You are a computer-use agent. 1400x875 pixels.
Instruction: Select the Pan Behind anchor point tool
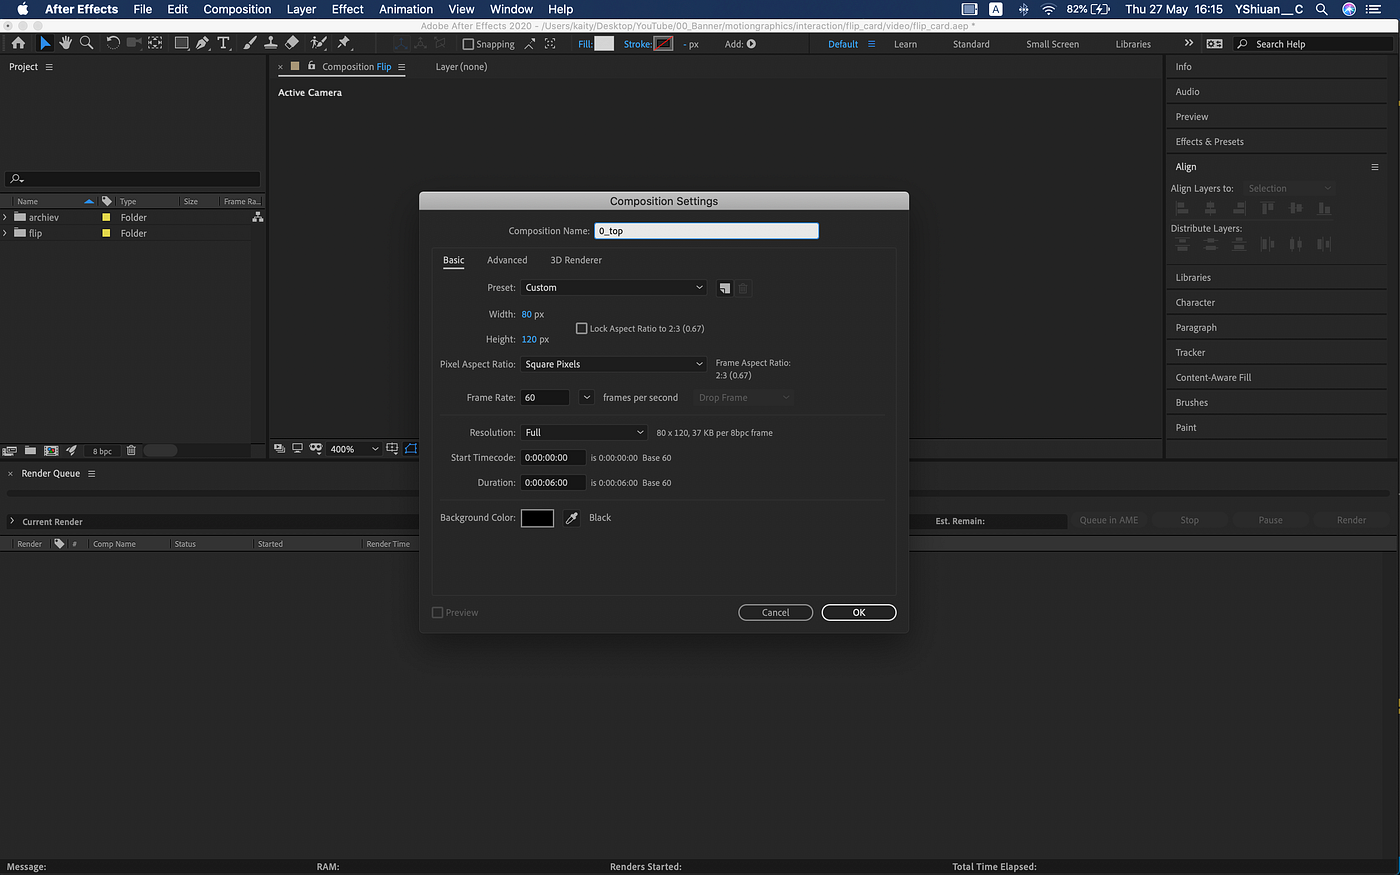155,43
